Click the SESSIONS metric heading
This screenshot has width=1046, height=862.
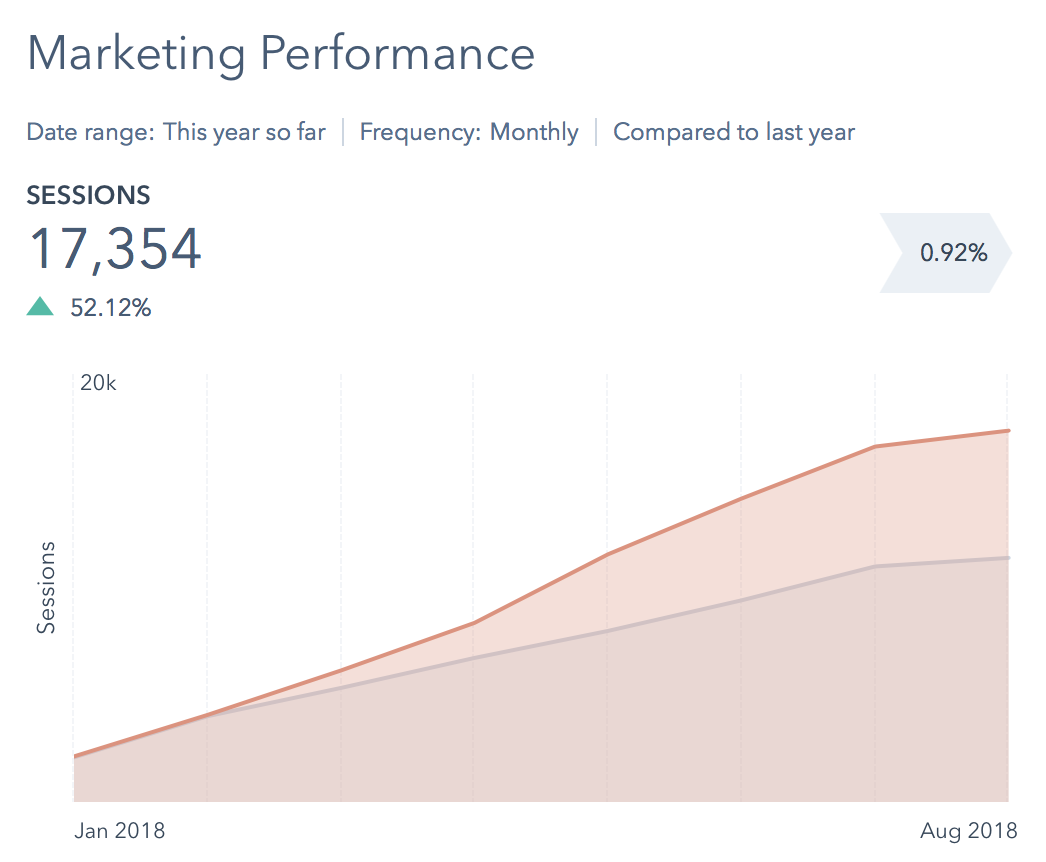(x=88, y=195)
